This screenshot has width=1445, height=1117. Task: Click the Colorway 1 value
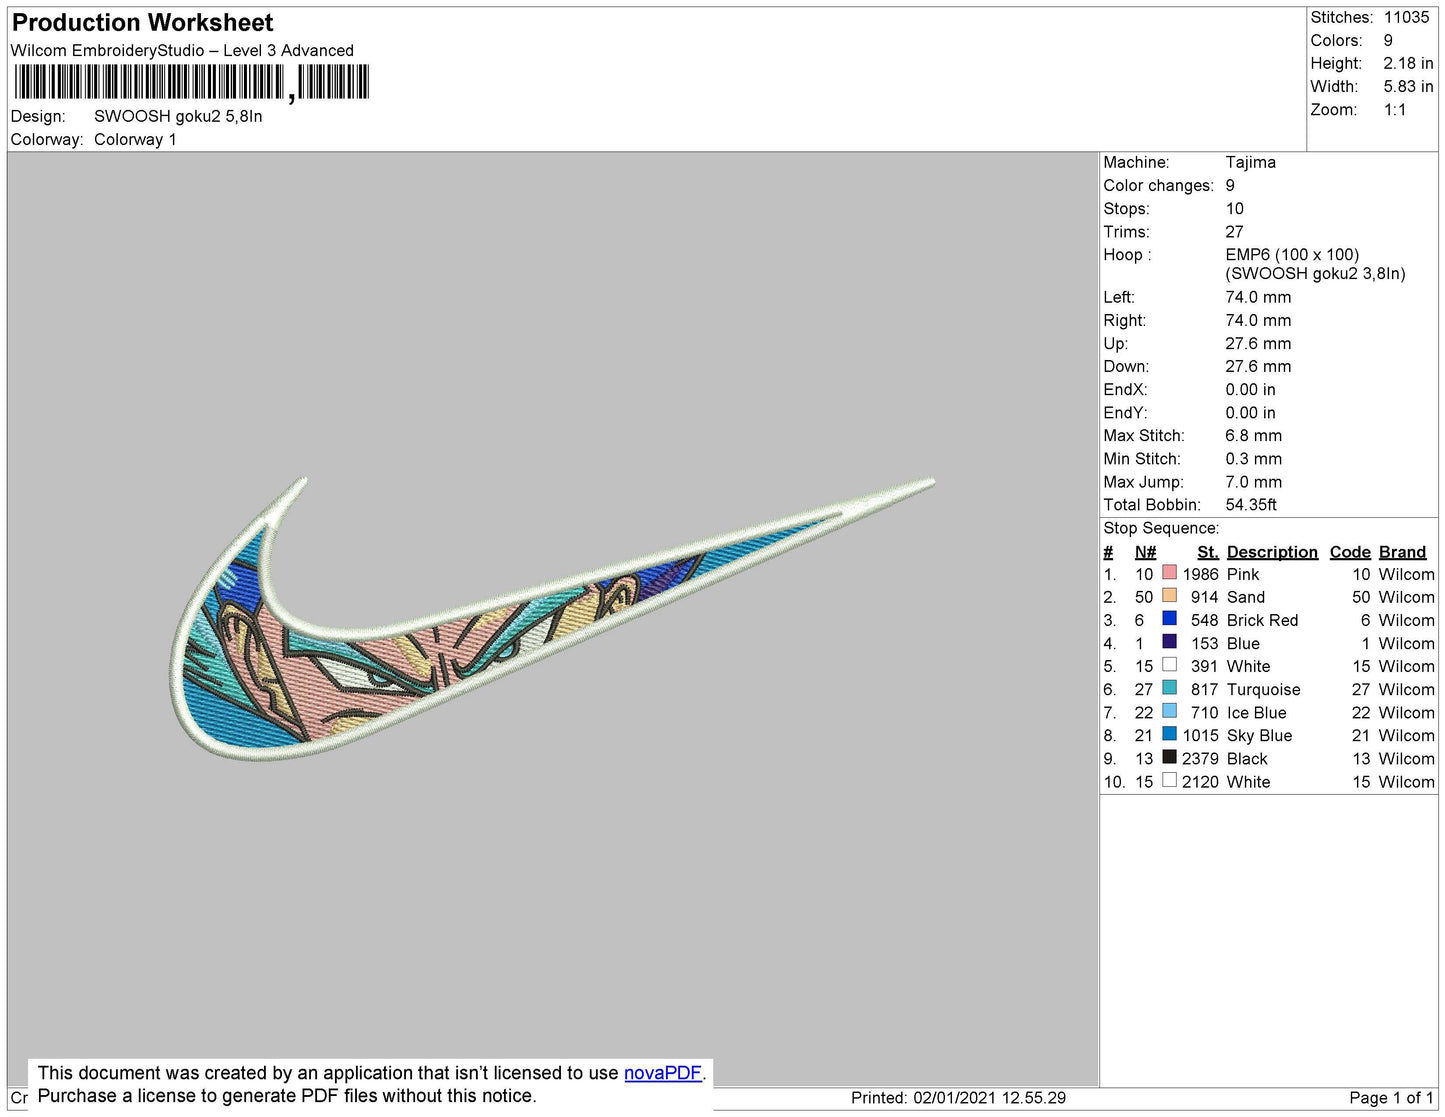135,139
